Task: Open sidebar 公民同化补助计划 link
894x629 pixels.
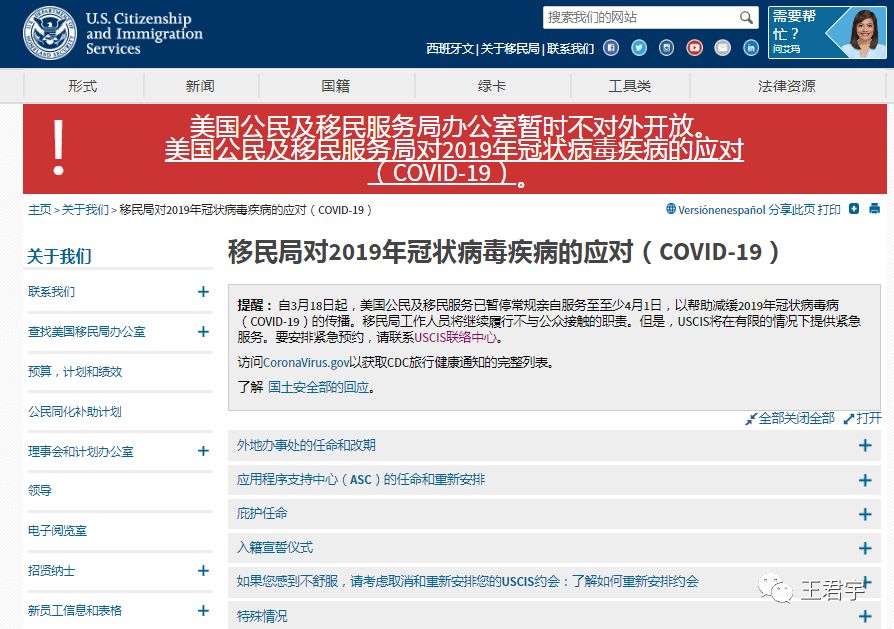Action: pyautogui.click(x=75, y=412)
